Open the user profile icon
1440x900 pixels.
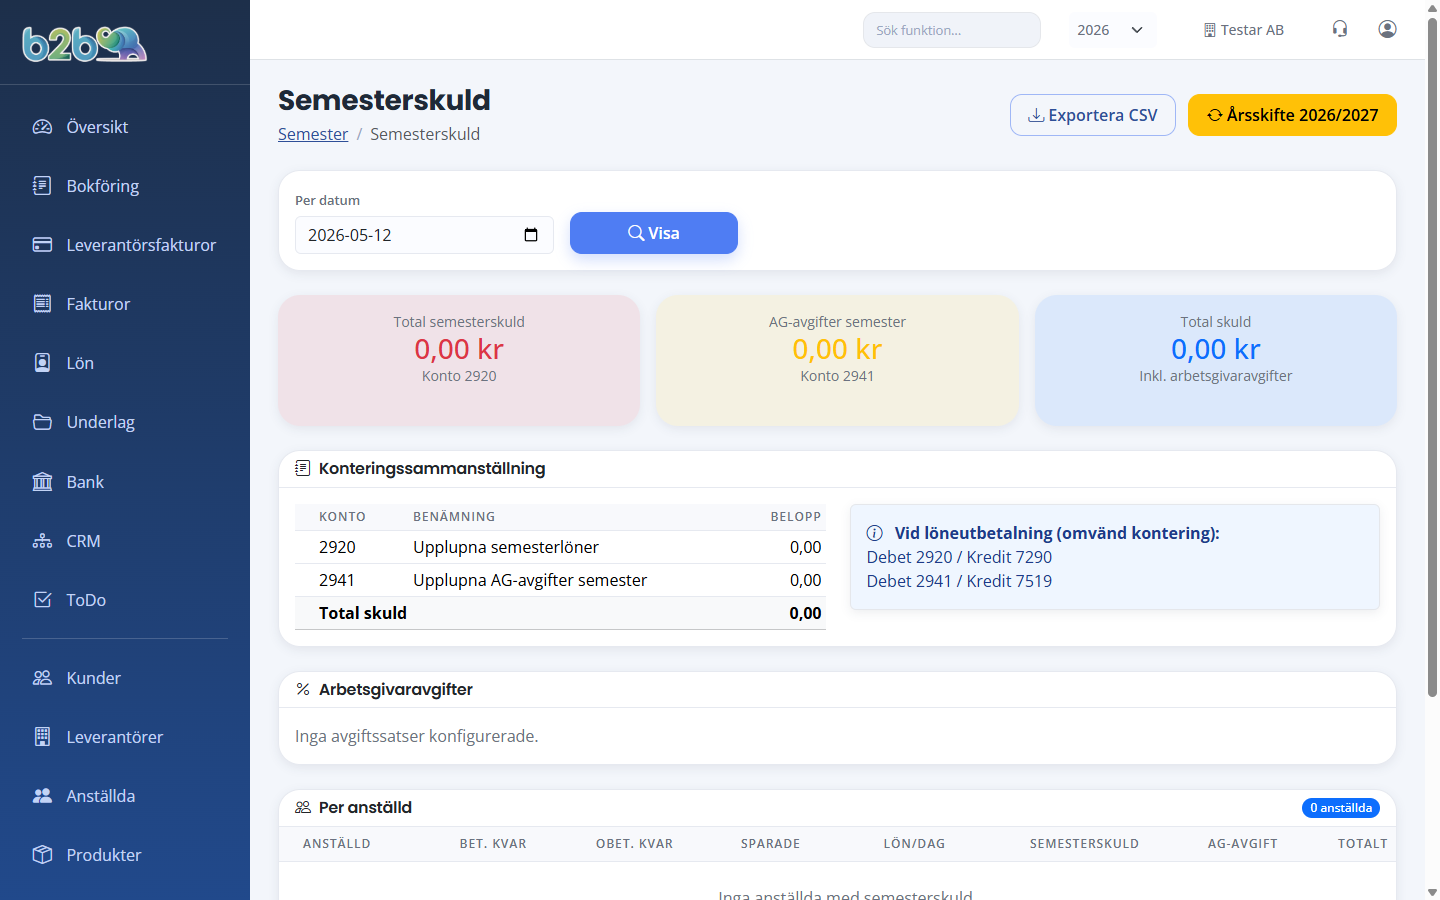click(1387, 29)
